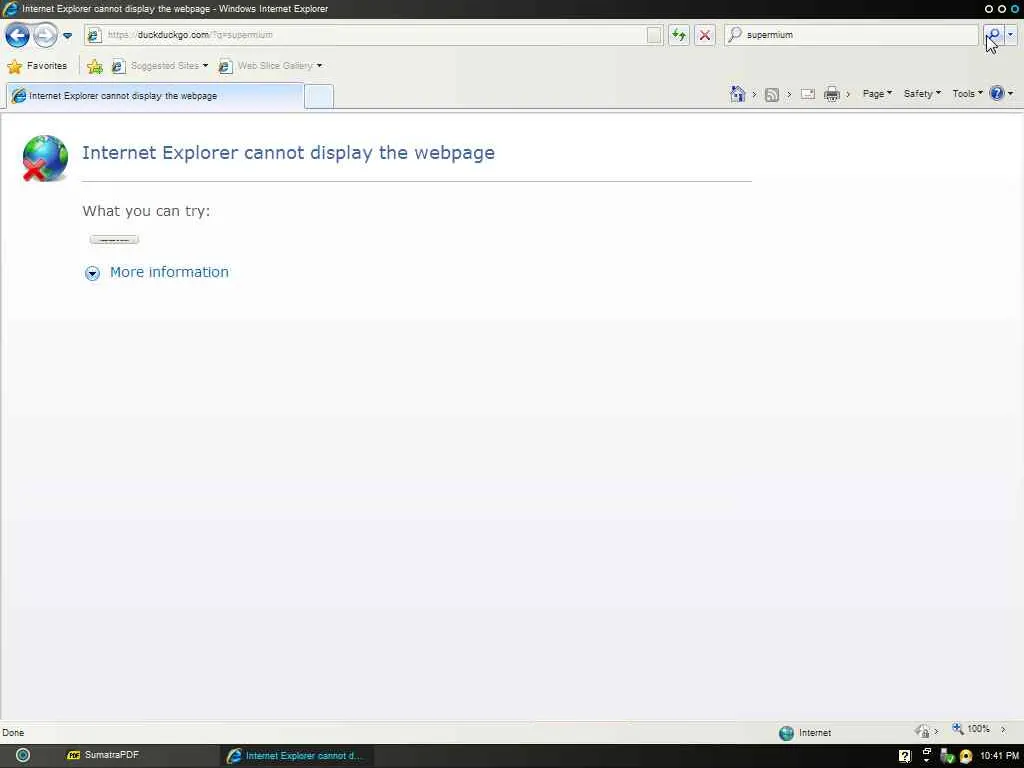The height and width of the screenshot is (768, 1024).
Task: Stop loading with the red X button
Action: pos(705,35)
